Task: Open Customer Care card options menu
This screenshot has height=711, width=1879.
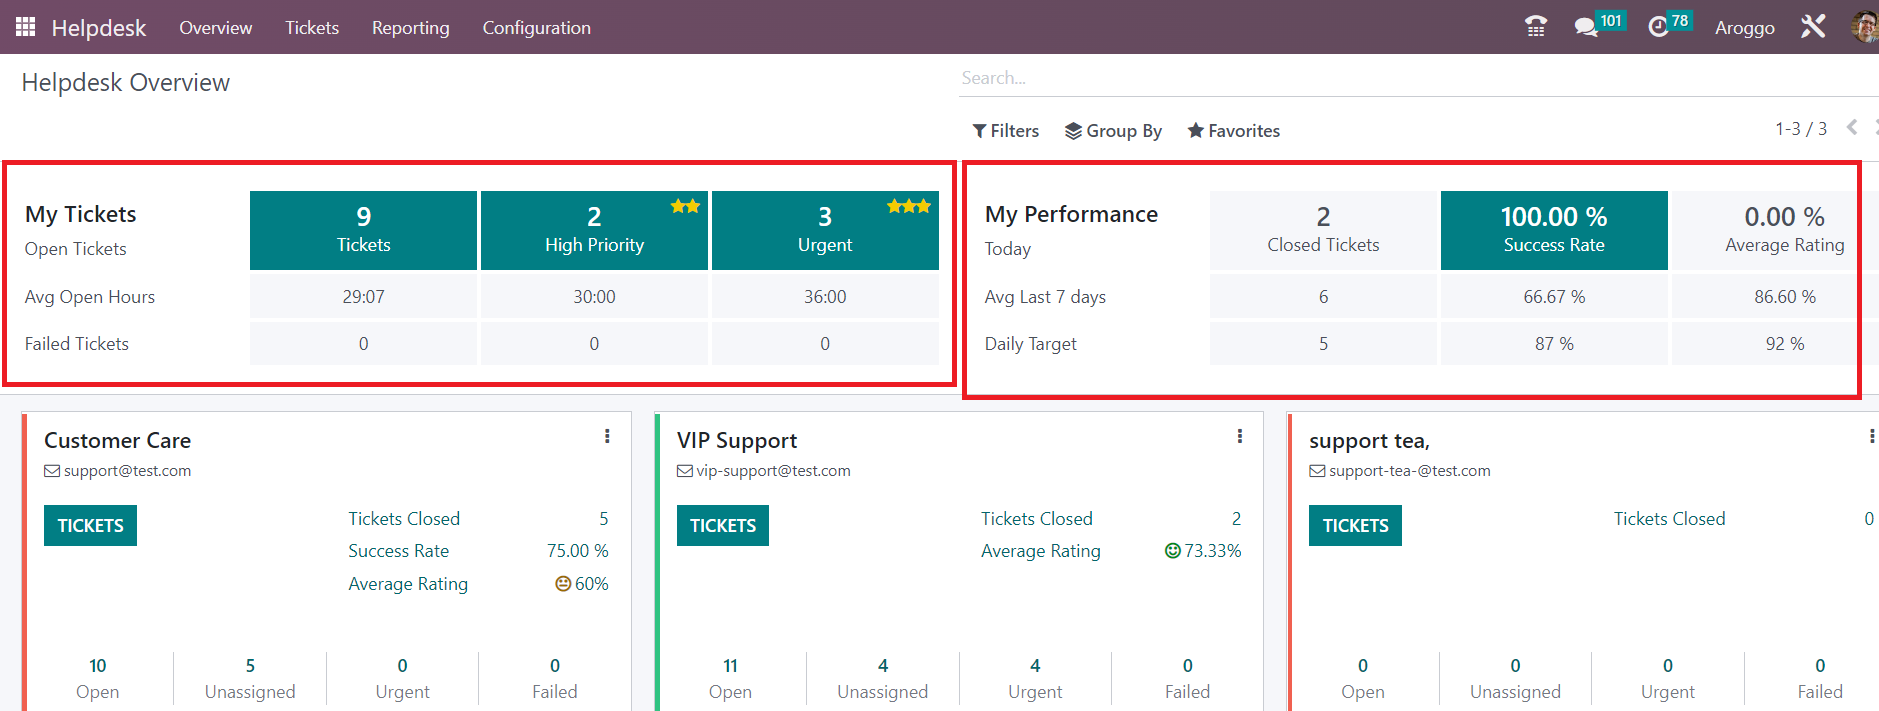Action: click(607, 436)
